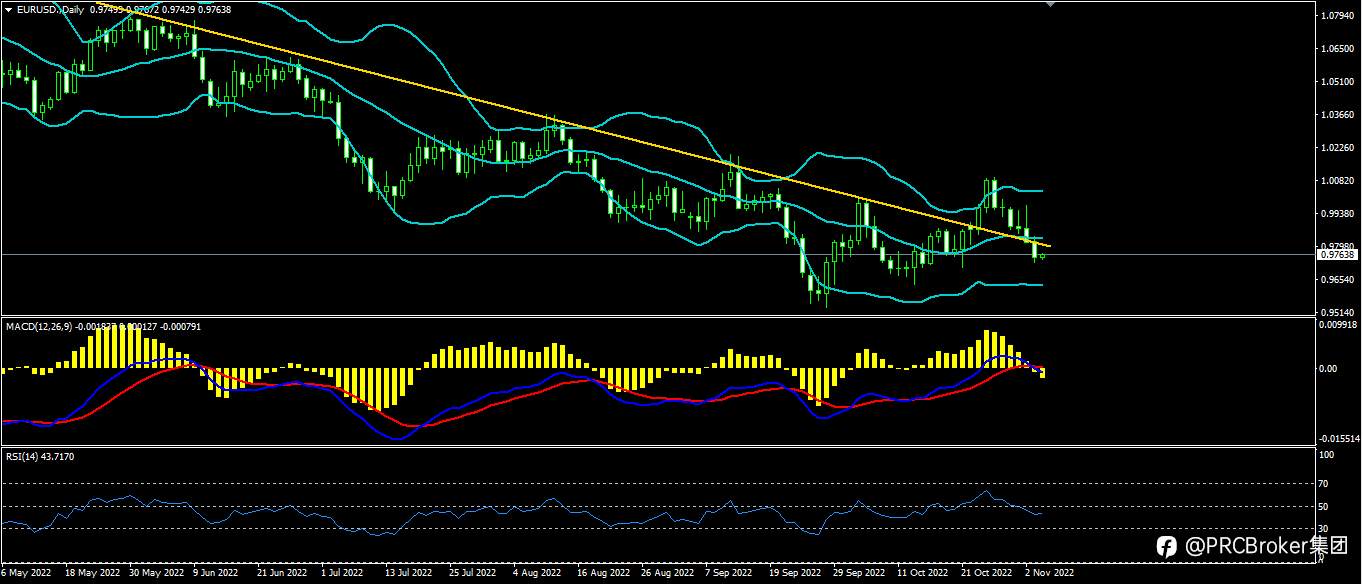Image resolution: width=1363 pixels, height=584 pixels.
Task: Click the 16 Aug 2022 date label
Action: coord(602,574)
